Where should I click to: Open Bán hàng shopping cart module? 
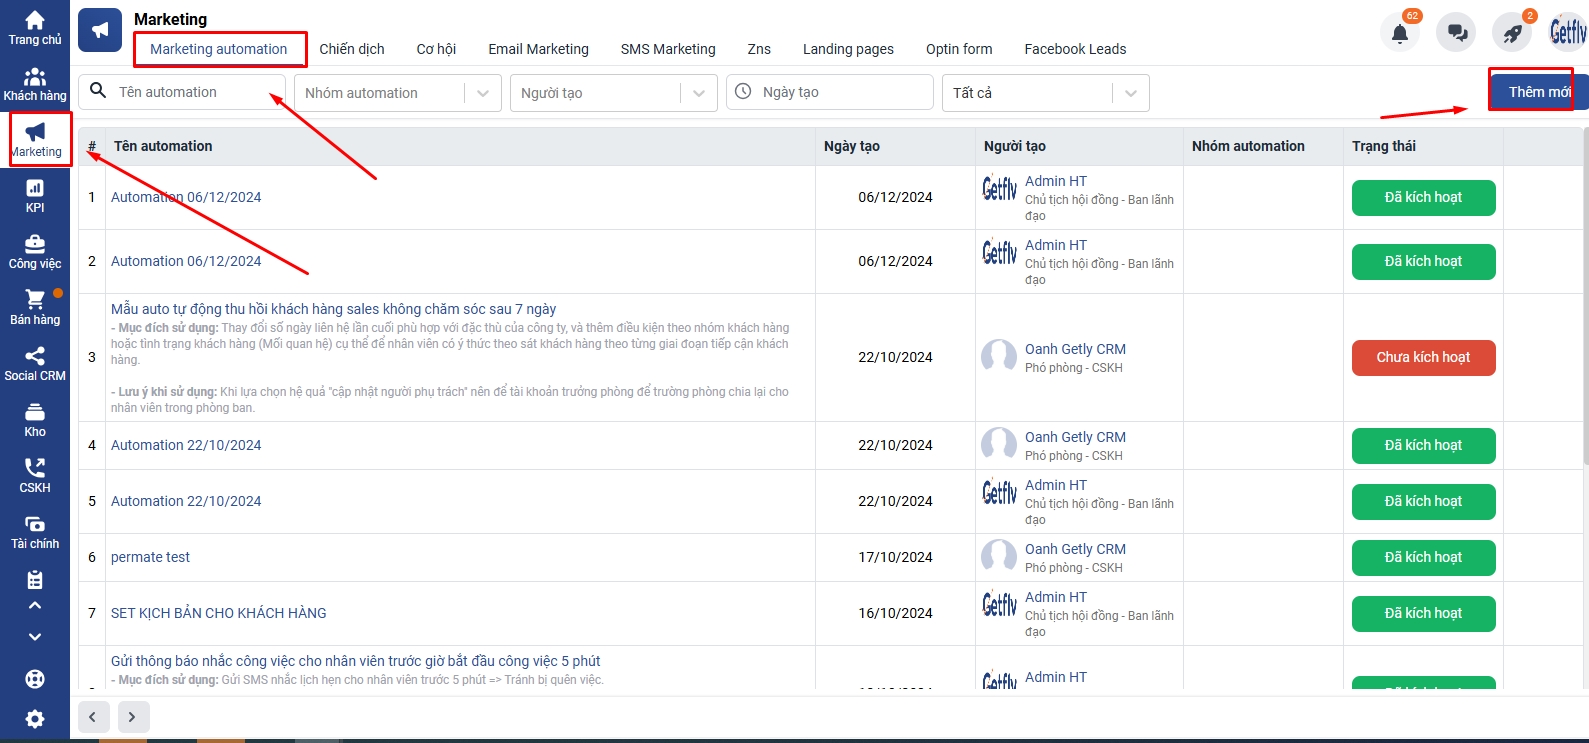34,308
